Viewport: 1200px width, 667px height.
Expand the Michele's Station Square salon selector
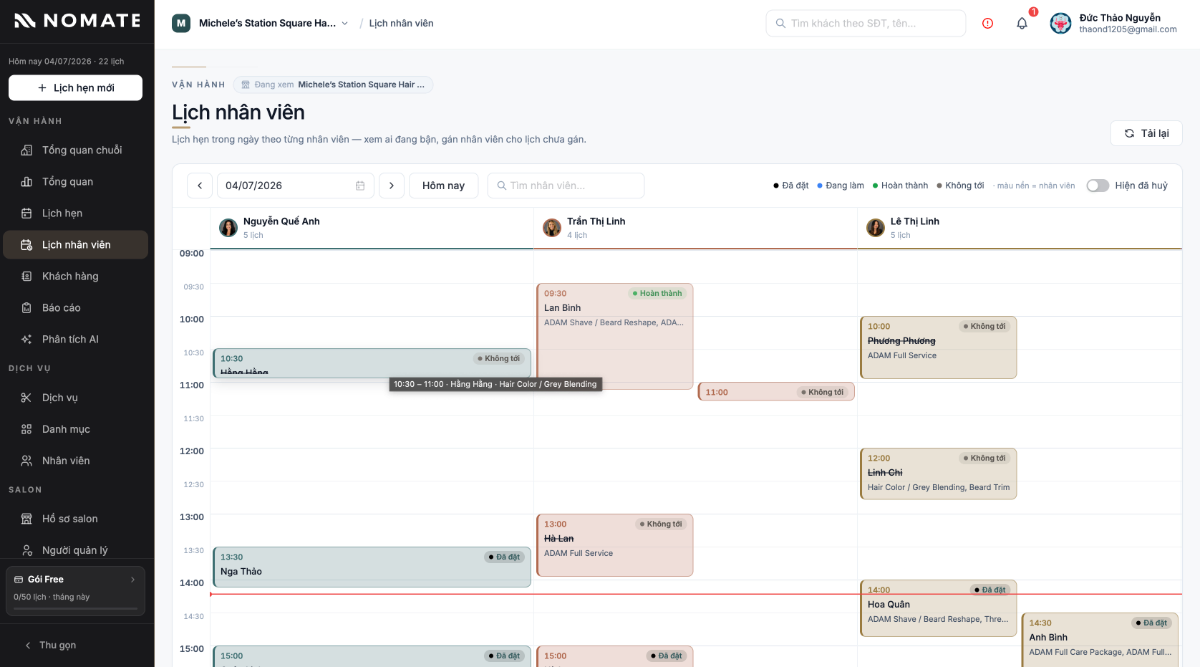pyautogui.click(x=261, y=23)
